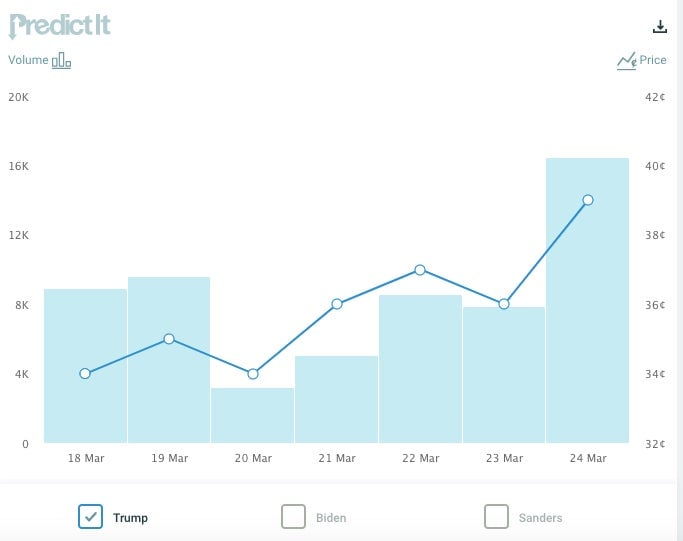The height and width of the screenshot is (541, 683).
Task: Uncheck the Trump checkbox
Action: pyautogui.click(x=91, y=517)
